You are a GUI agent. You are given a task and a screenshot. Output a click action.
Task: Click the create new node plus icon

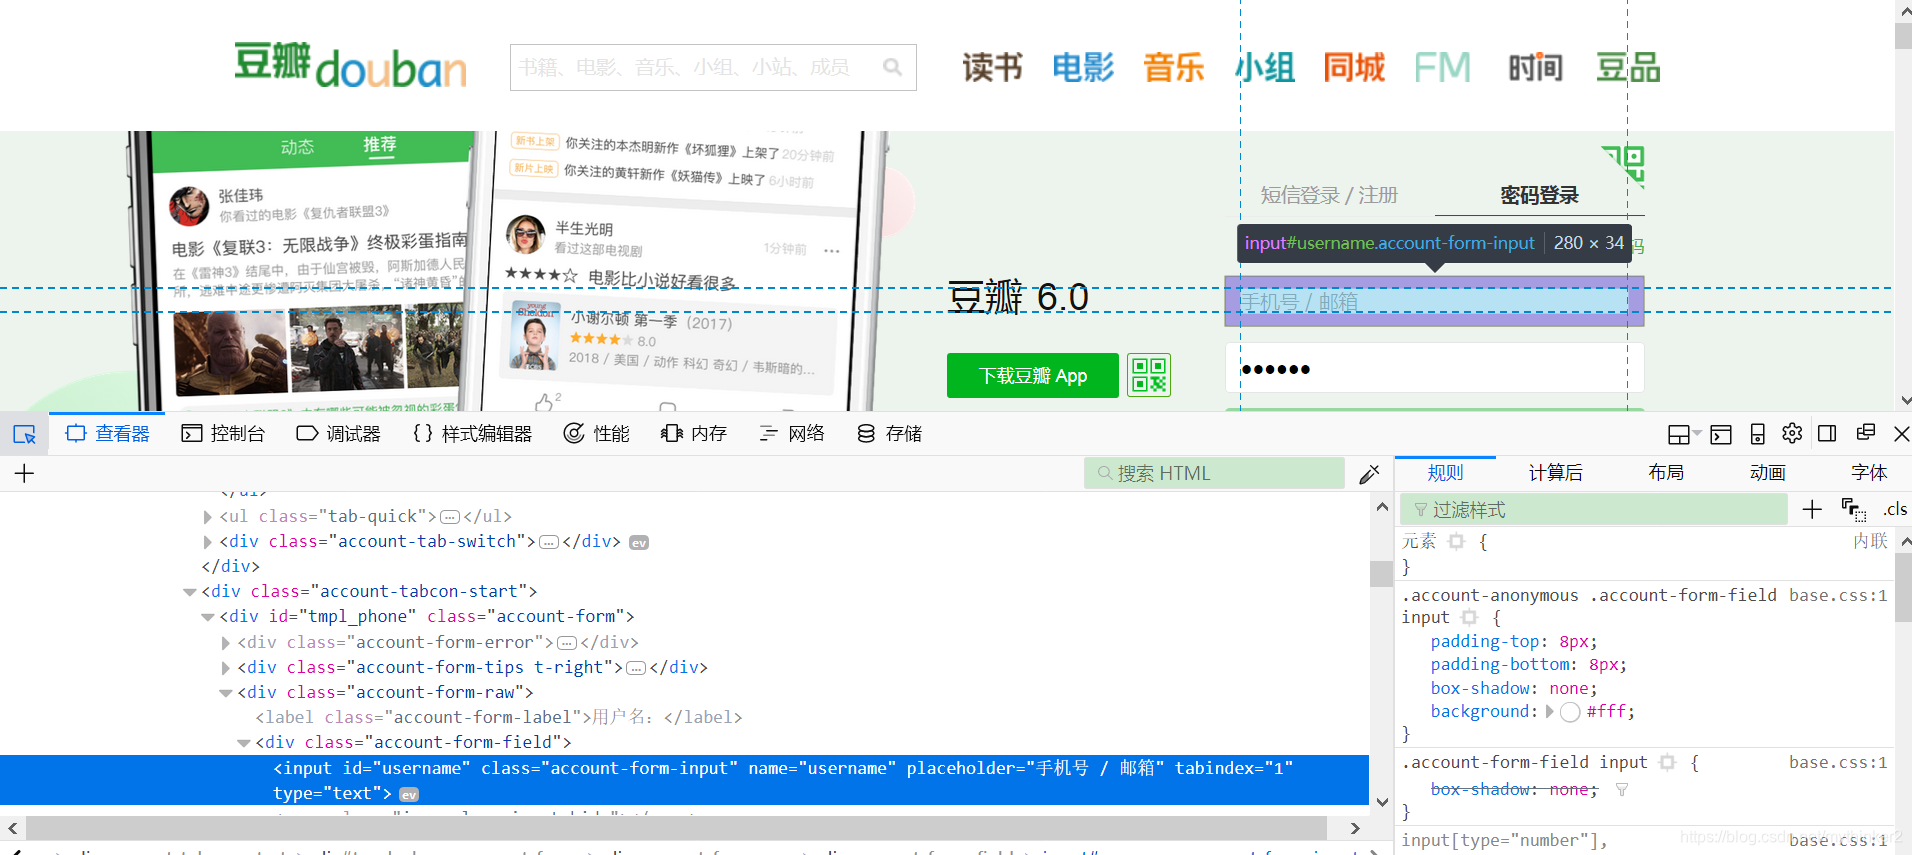tap(25, 473)
